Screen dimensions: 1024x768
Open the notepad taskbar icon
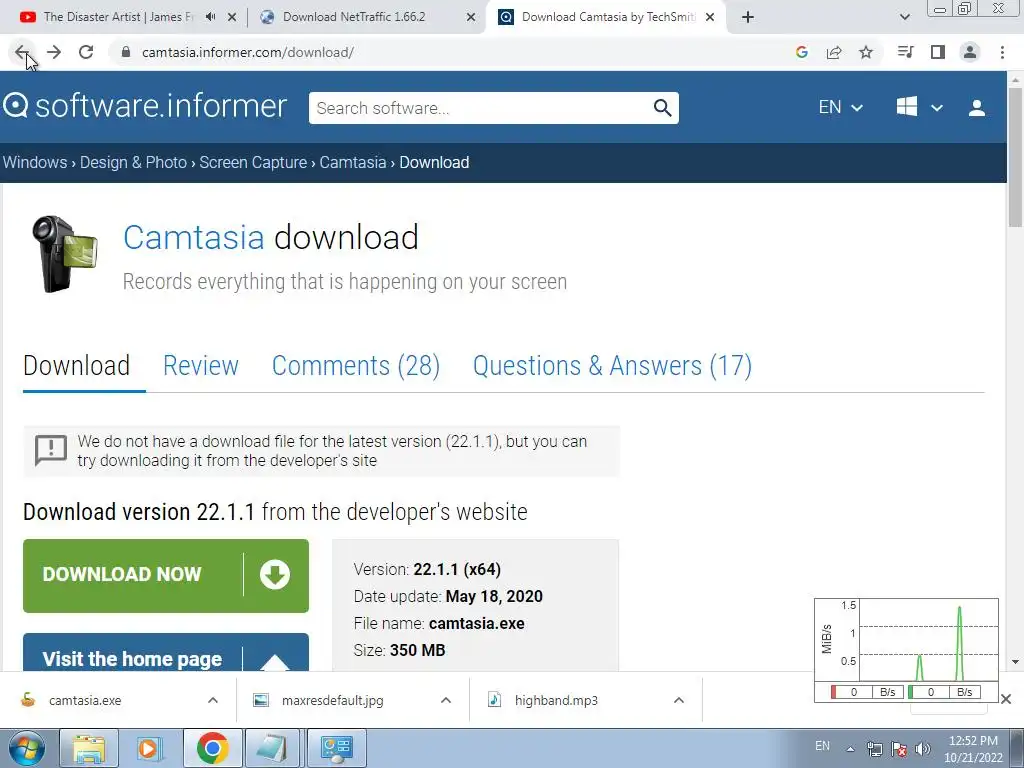pyautogui.click(x=273, y=748)
